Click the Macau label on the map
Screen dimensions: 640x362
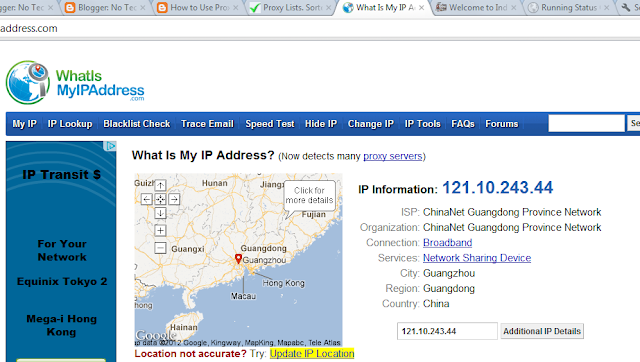point(243,296)
